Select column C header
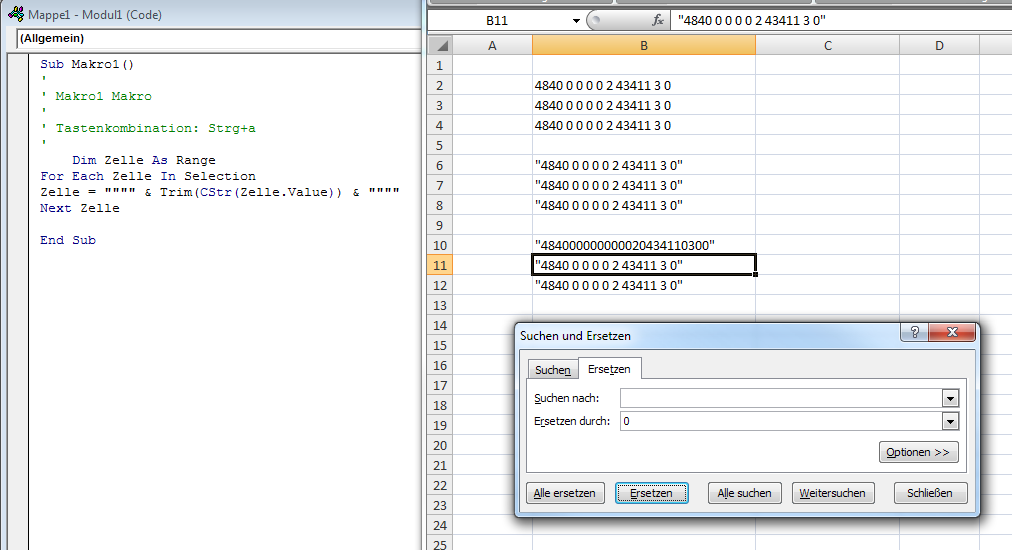1012x550 pixels. 827,46
